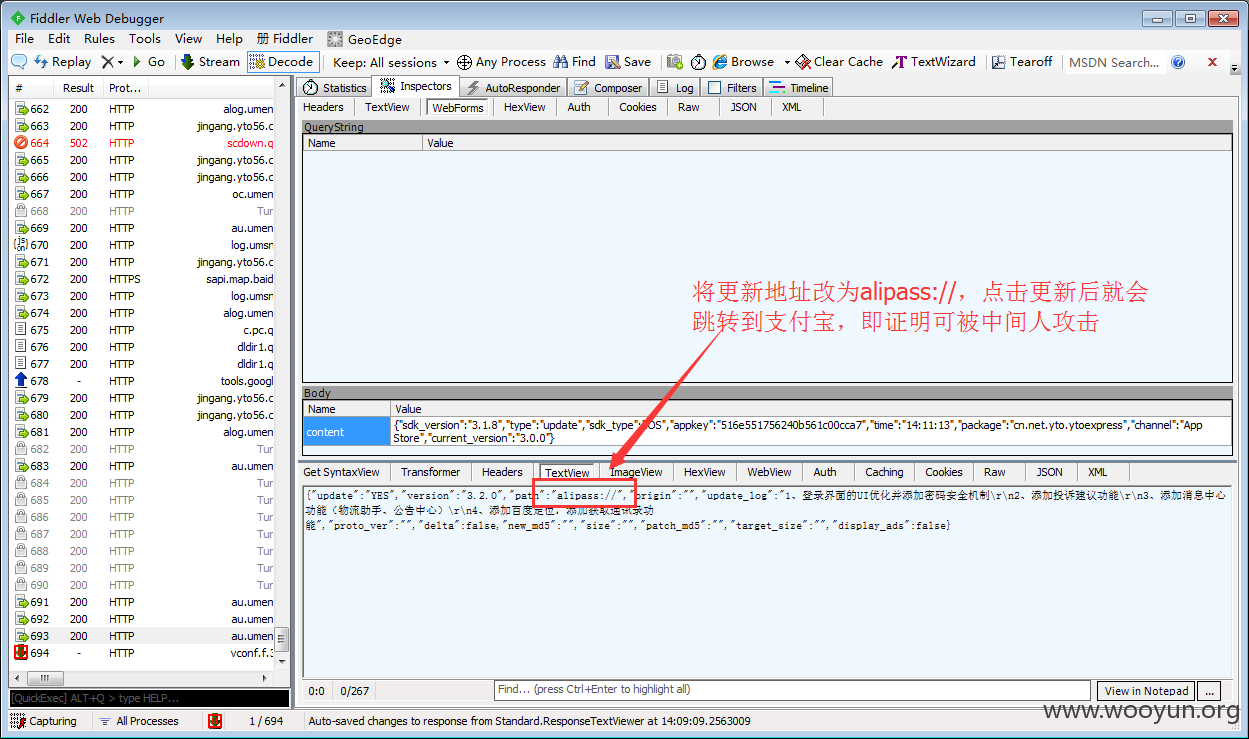Open the TextWizard tool
The image size is (1249, 739).
(x=934, y=62)
